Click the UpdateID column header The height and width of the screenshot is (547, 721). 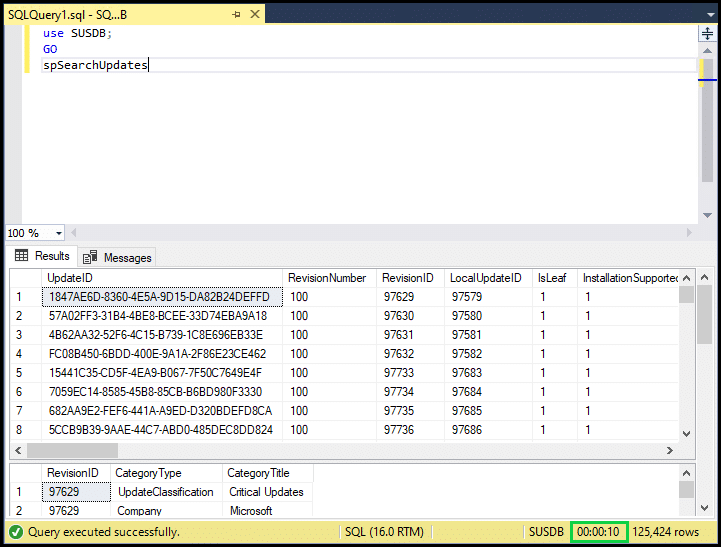pyautogui.click(x=162, y=278)
